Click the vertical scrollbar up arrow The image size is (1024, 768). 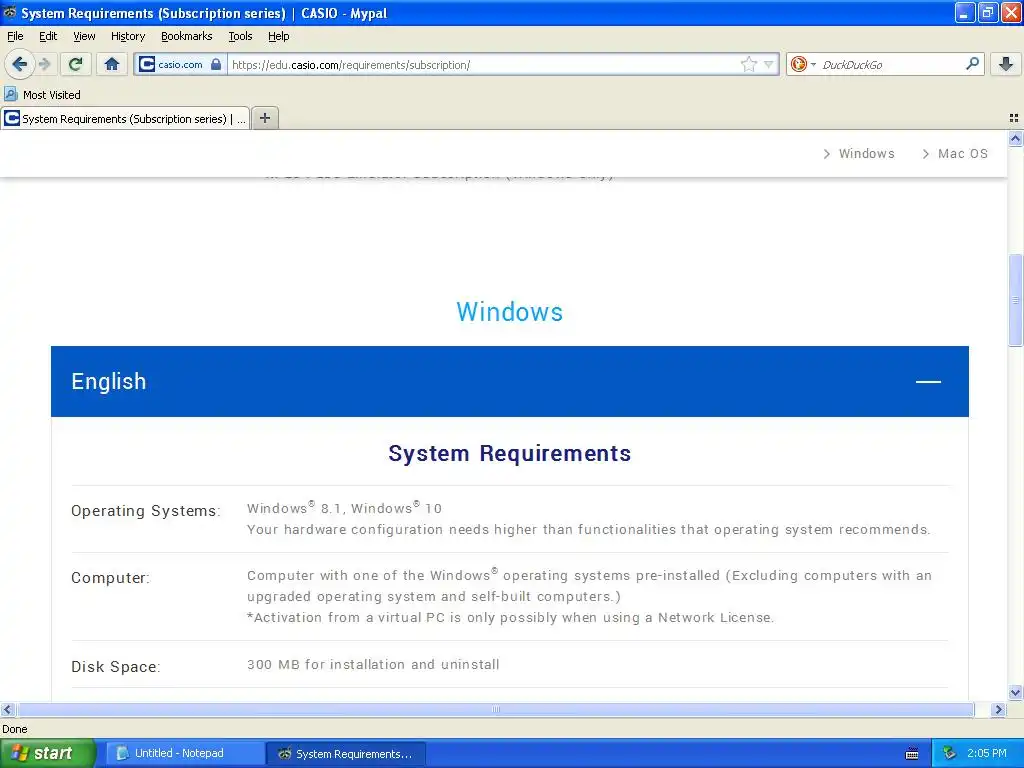(x=1015, y=138)
